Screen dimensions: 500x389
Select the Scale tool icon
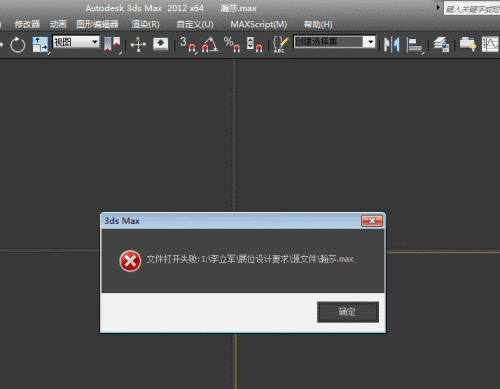[x=40, y=44]
